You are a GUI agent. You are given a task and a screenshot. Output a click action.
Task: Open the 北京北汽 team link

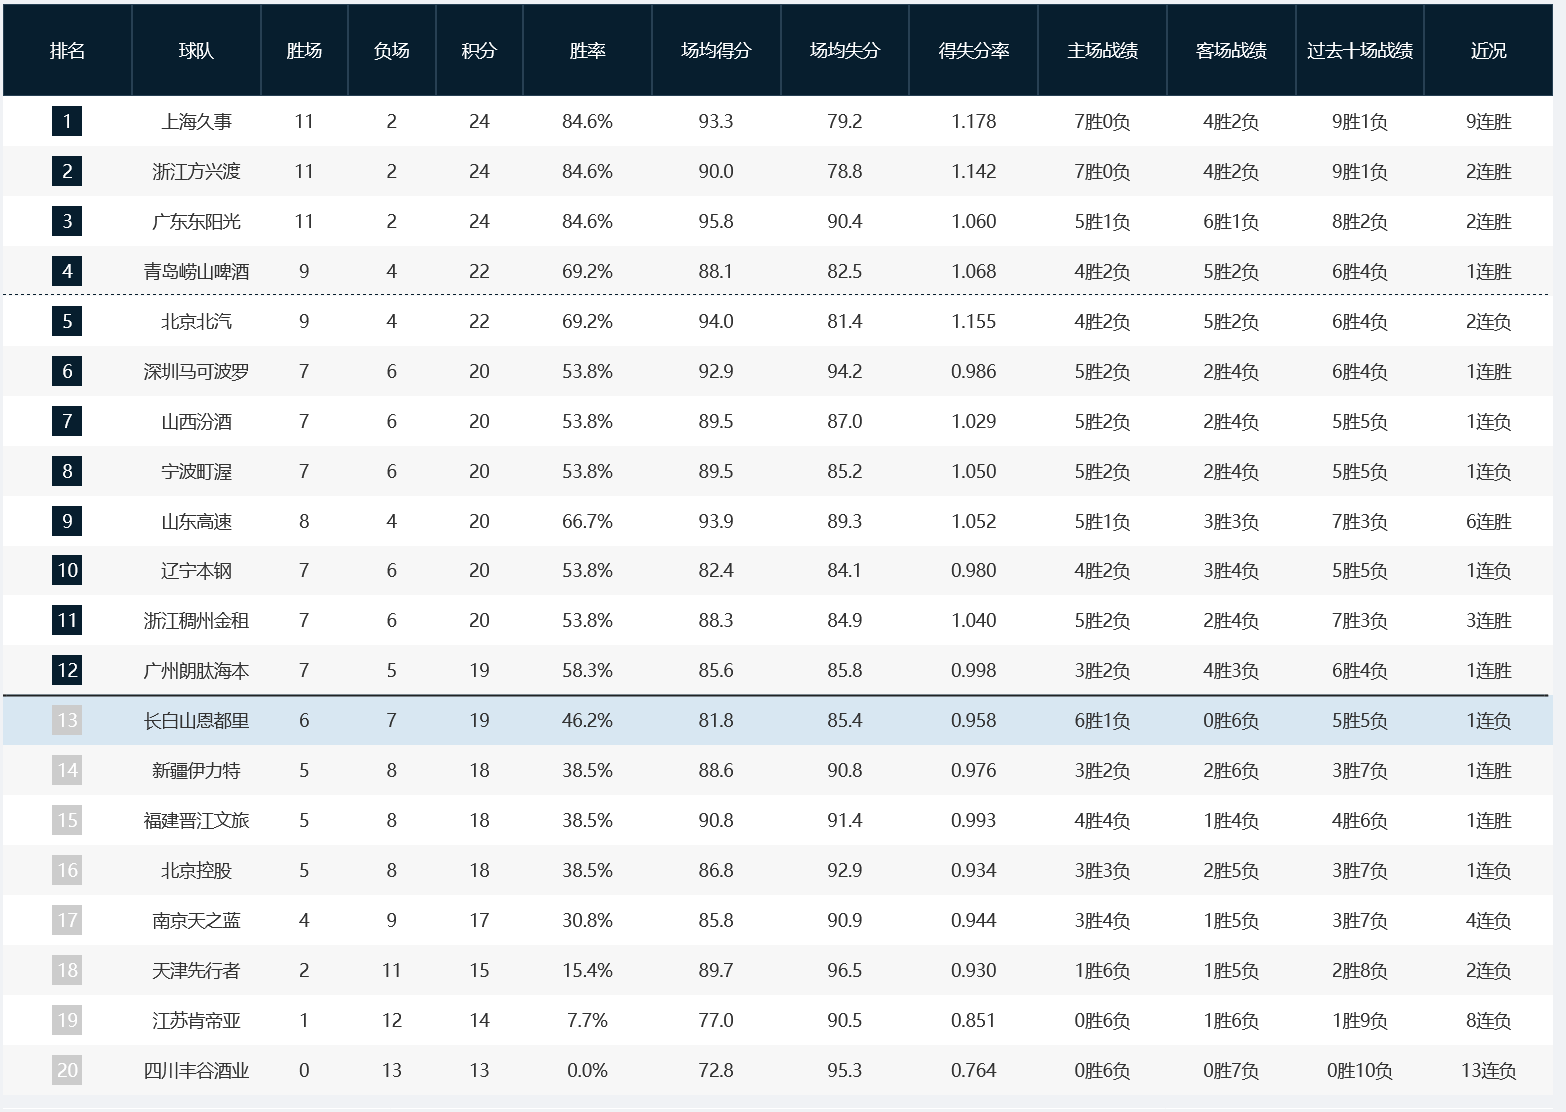(x=196, y=321)
